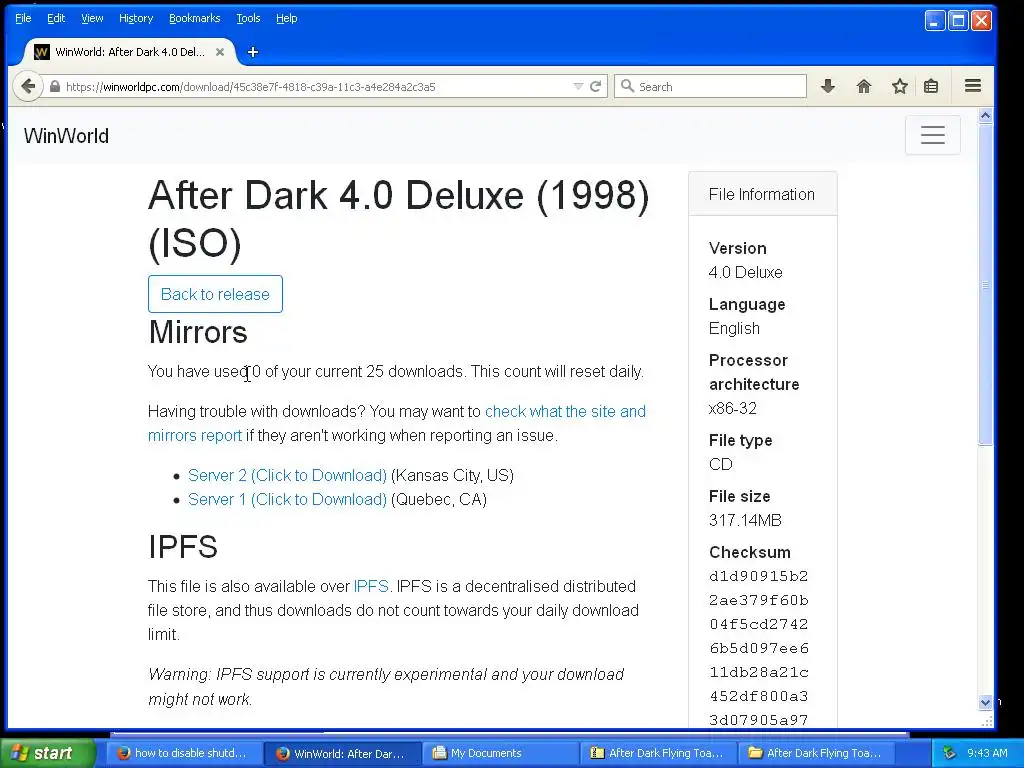The height and width of the screenshot is (768, 1024).
Task: Open check what the site and mirrors report link
Action: (x=396, y=423)
